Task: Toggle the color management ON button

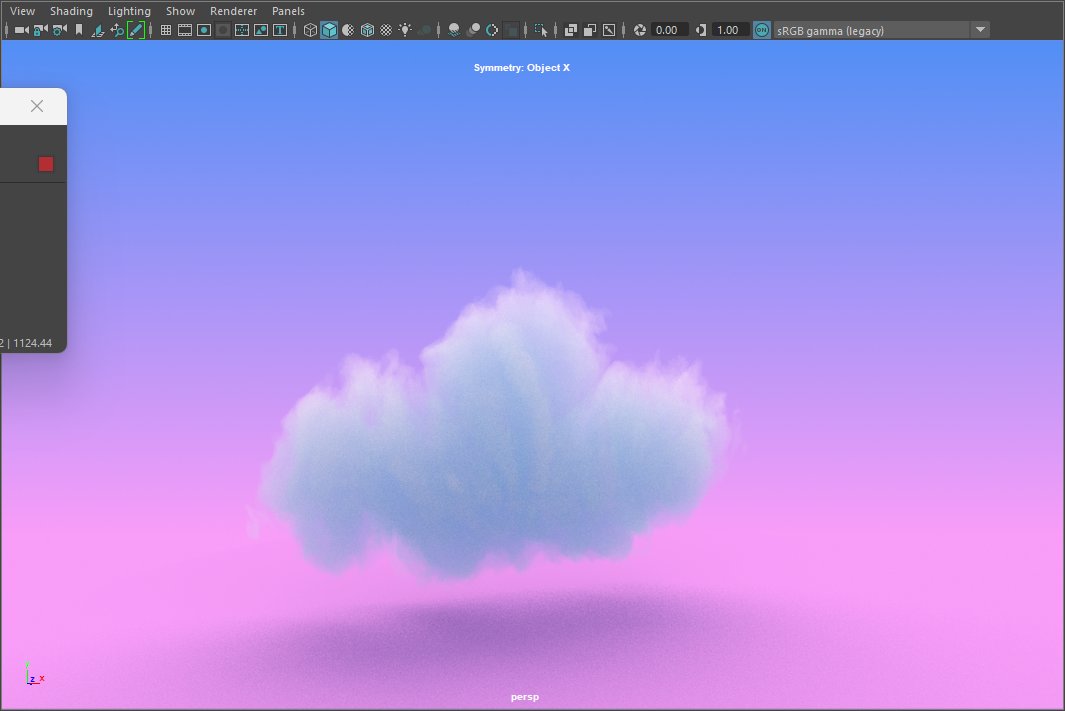Action: point(762,30)
